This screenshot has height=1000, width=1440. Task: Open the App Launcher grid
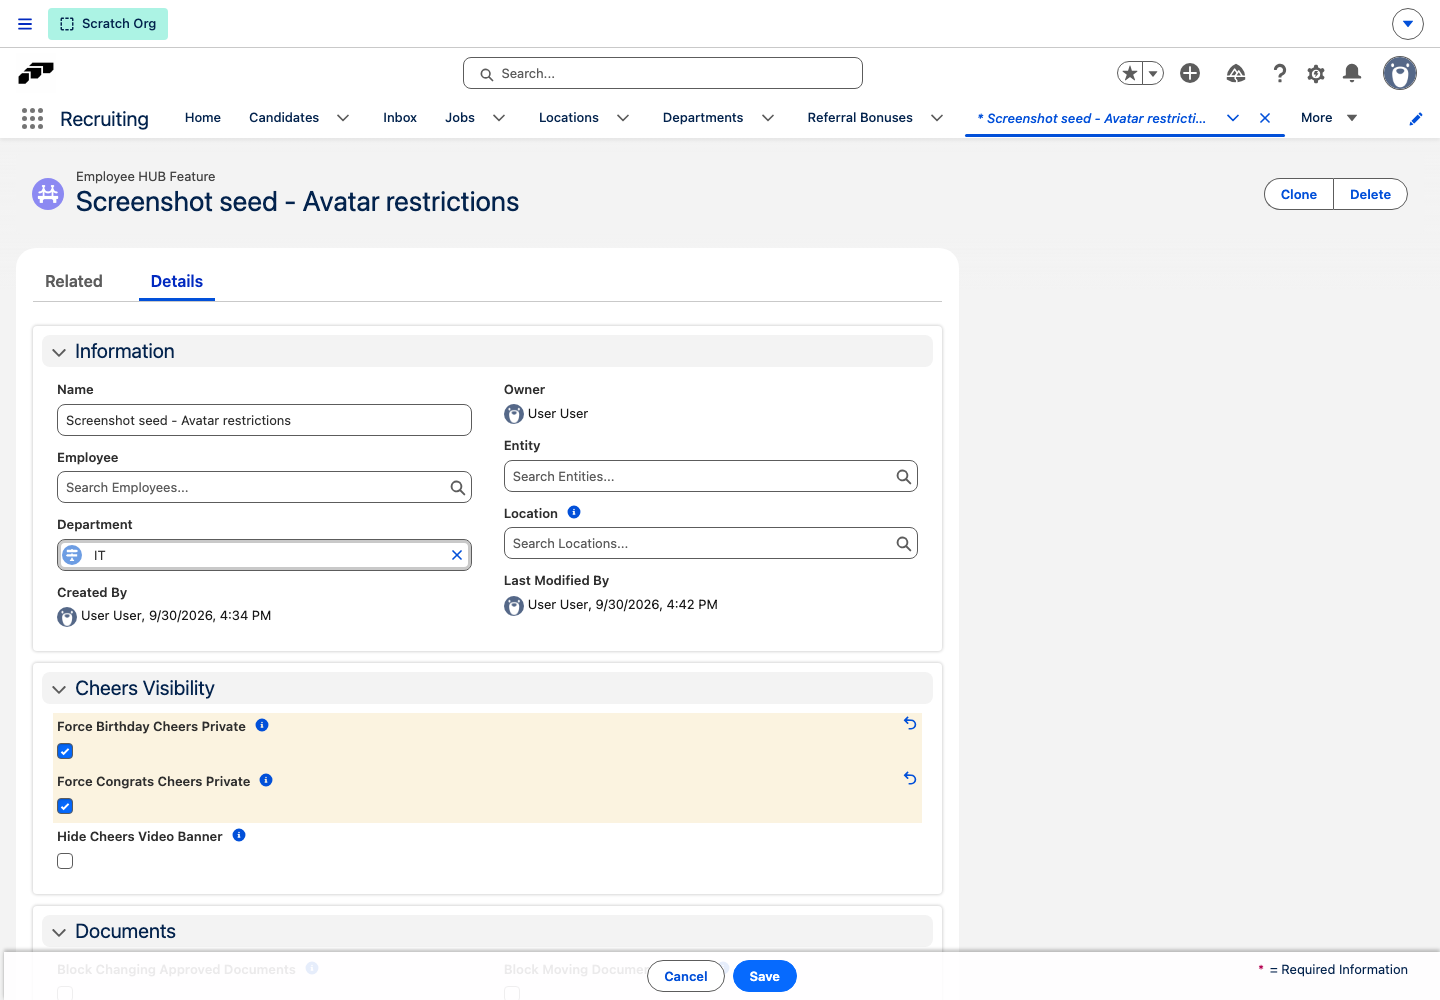click(x=32, y=119)
